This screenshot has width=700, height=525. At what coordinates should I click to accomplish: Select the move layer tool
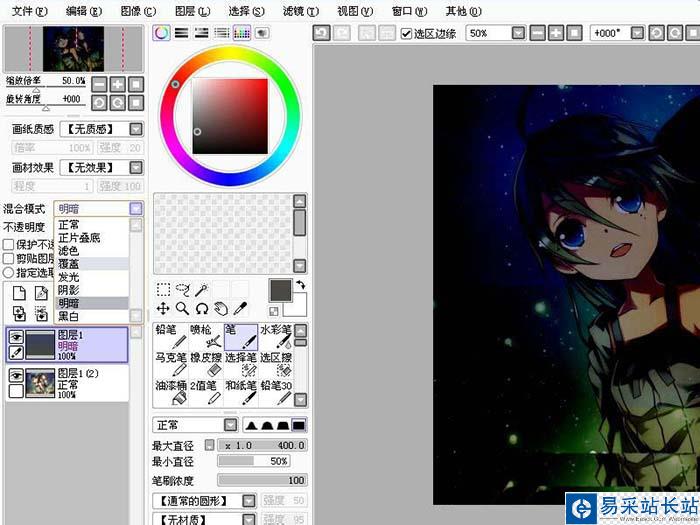[x=163, y=308]
